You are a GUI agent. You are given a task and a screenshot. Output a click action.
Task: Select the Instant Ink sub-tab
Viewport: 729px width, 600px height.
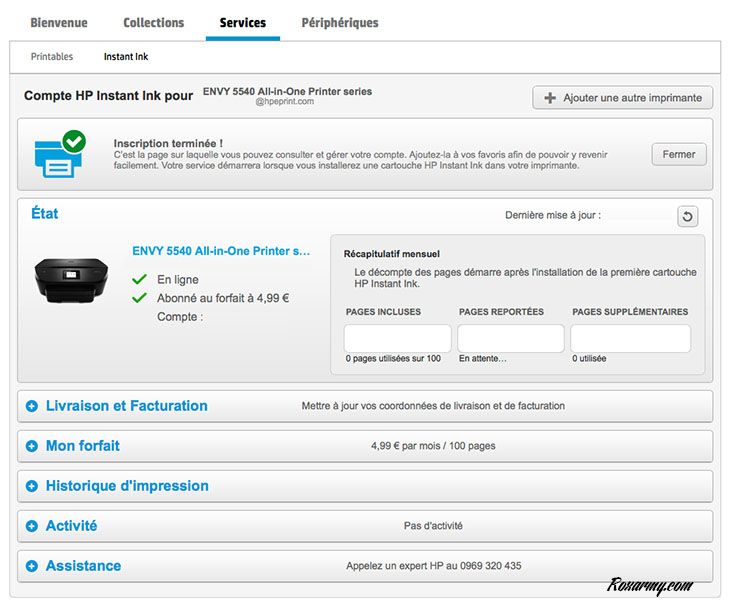click(126, 57)
